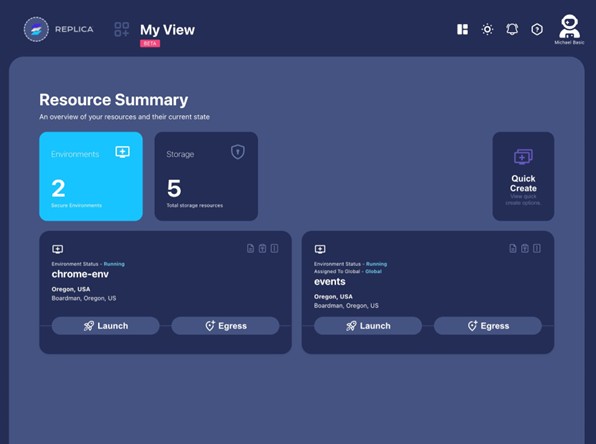Click events environment monitor icon
This screenshot has width=596, height=444.
(320, 249)
